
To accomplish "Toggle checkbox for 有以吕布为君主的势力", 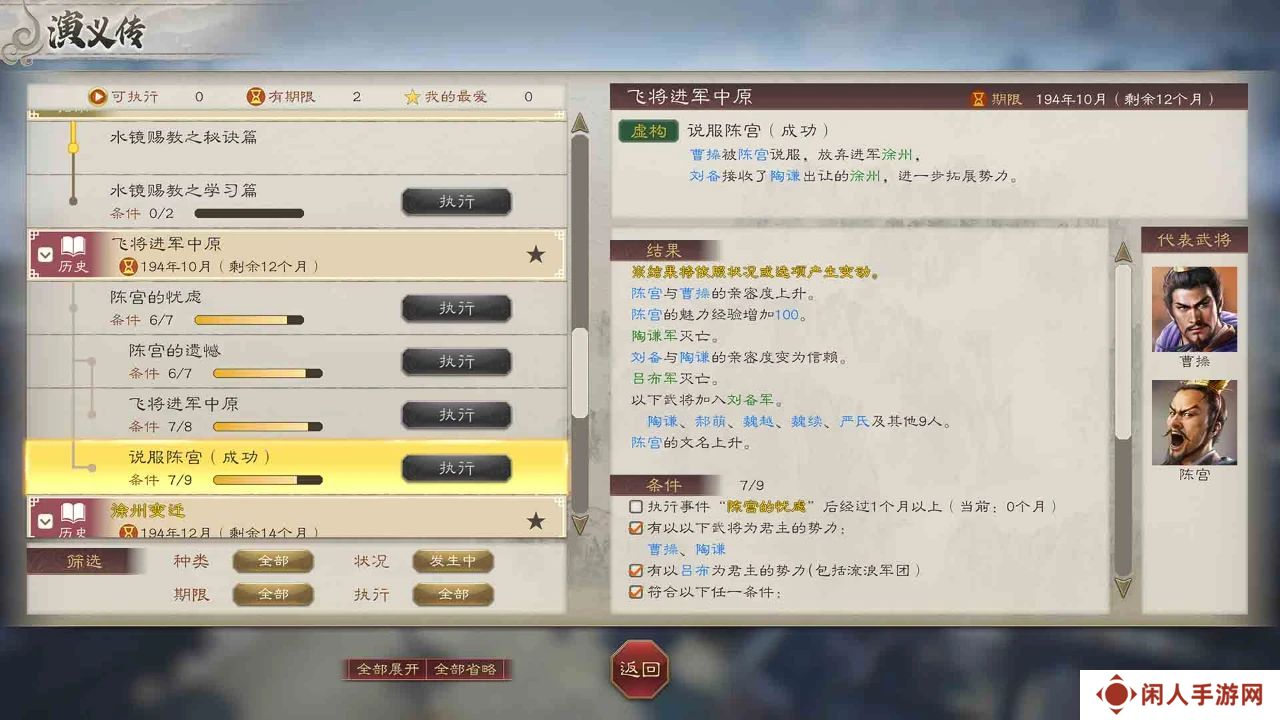I will [636, 570].
